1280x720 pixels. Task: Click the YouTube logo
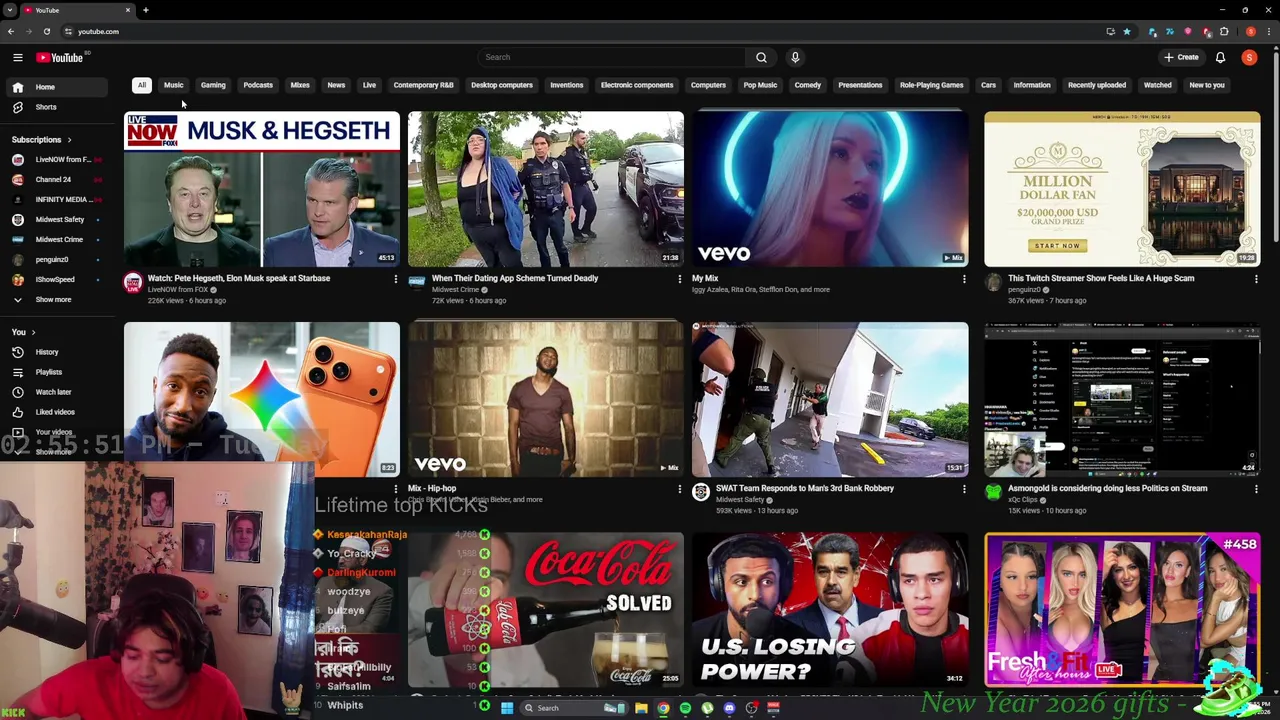coord(60,57)
